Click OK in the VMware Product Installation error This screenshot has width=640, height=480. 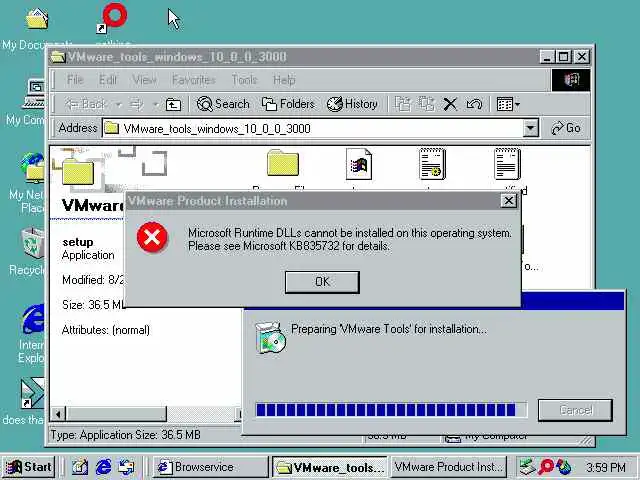coord(322,282)
